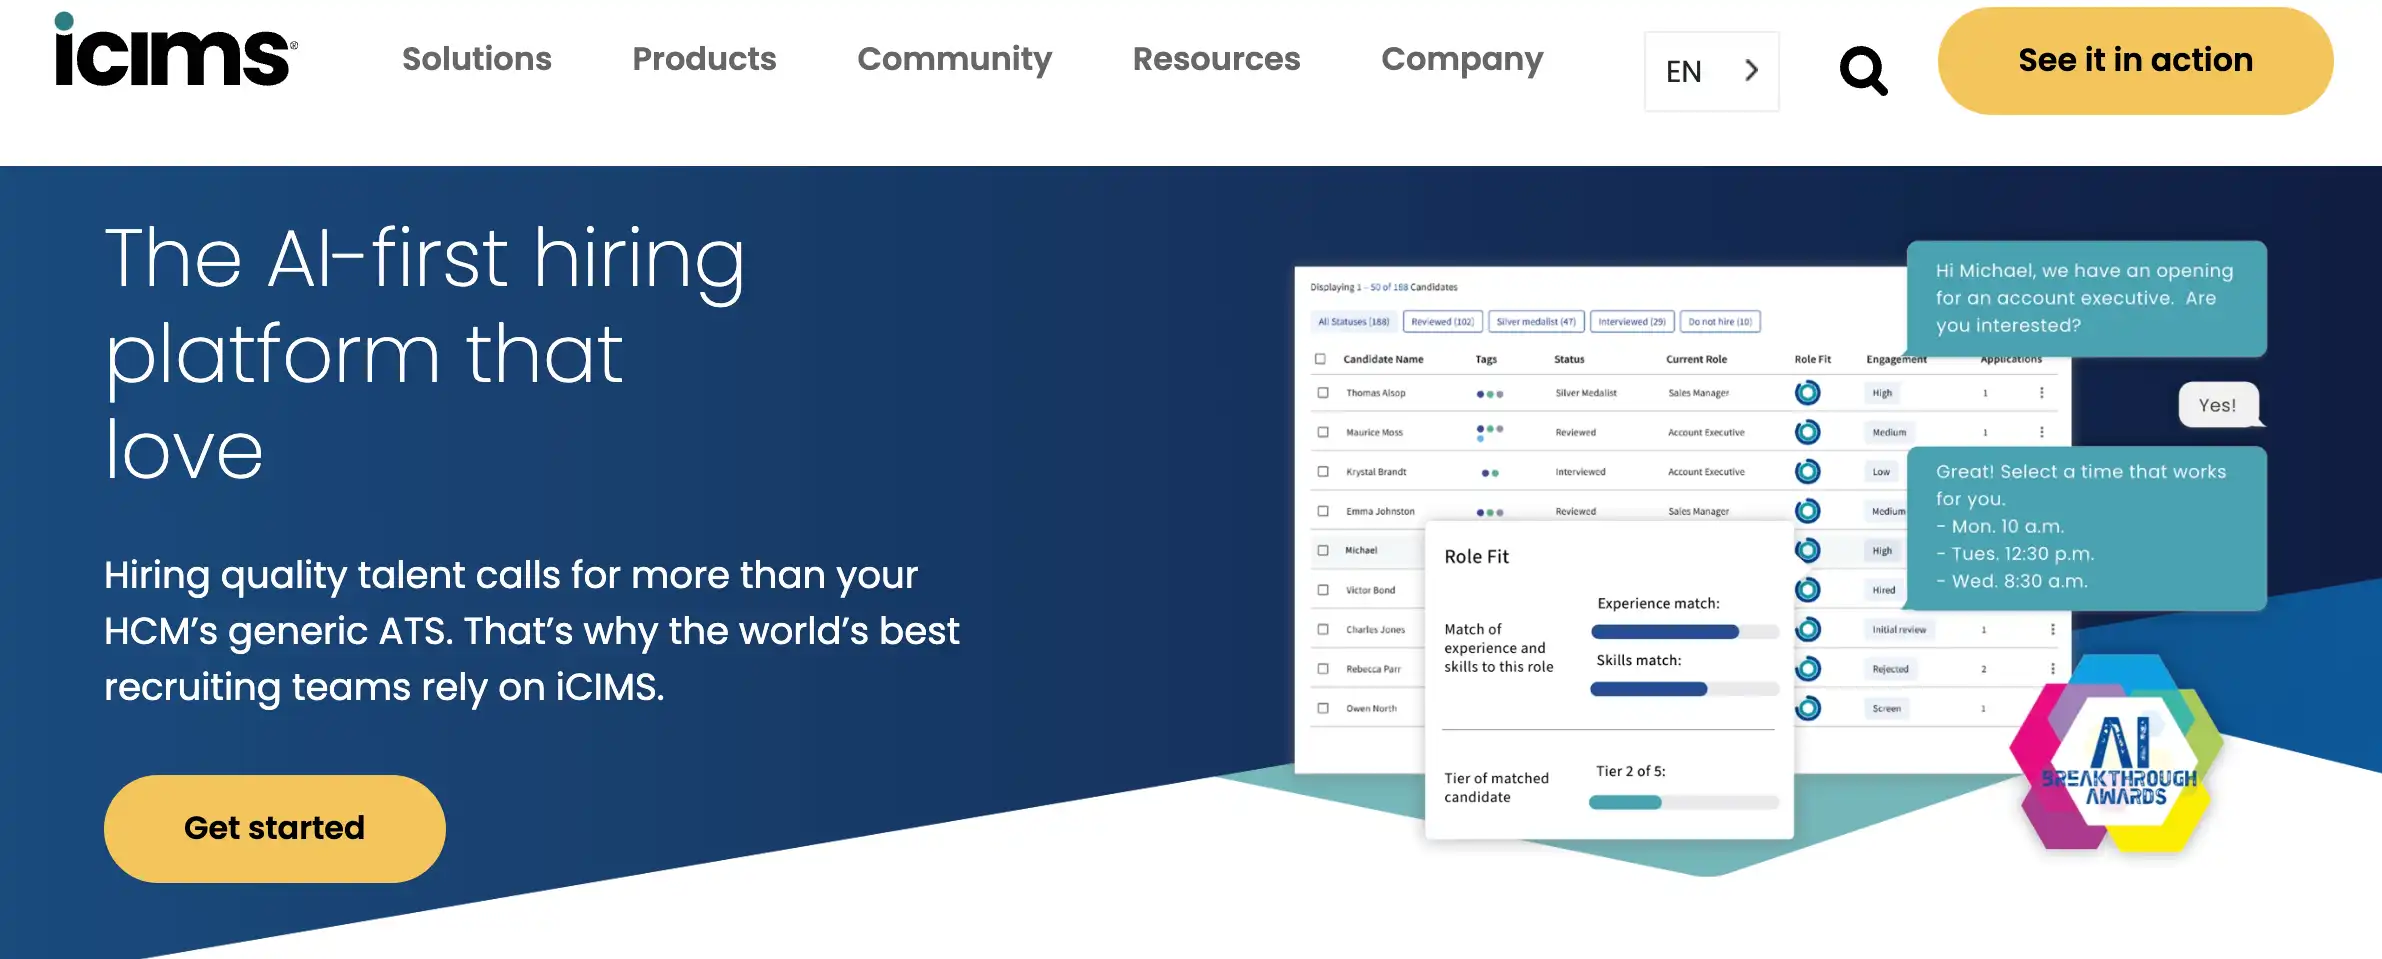Select the Interviewed (29) filter tab
The image size is (2382, 959).
1632,322
